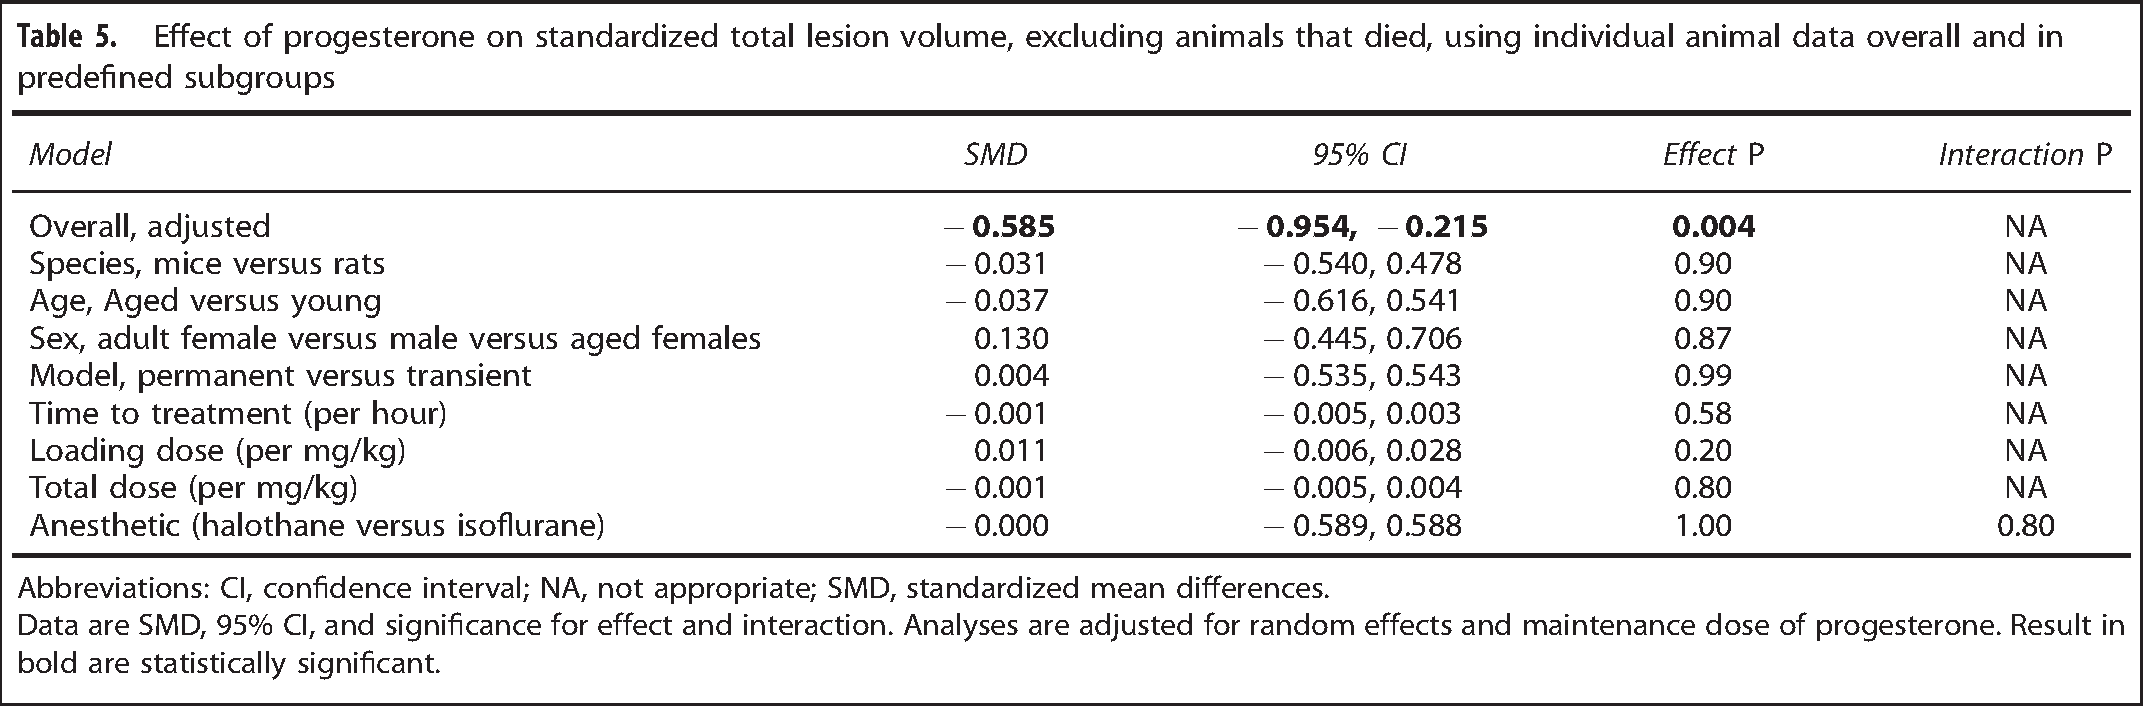The height and width of the screenshot is (706, 2143).
Task: Click the 95% CI column header
Action: [x=1360, y=154]
